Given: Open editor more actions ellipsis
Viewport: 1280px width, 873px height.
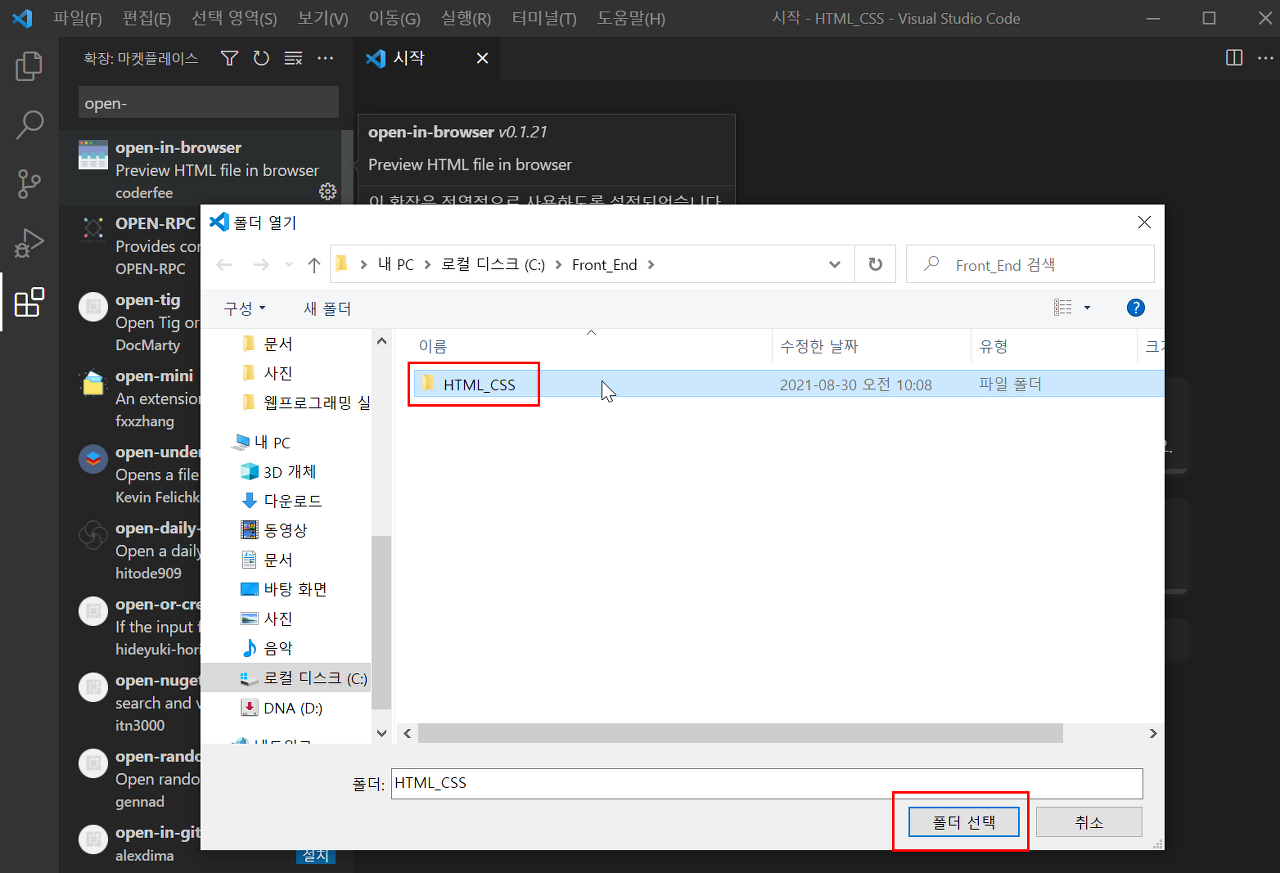Looking at the screenshot, I should click(1264, 58).
